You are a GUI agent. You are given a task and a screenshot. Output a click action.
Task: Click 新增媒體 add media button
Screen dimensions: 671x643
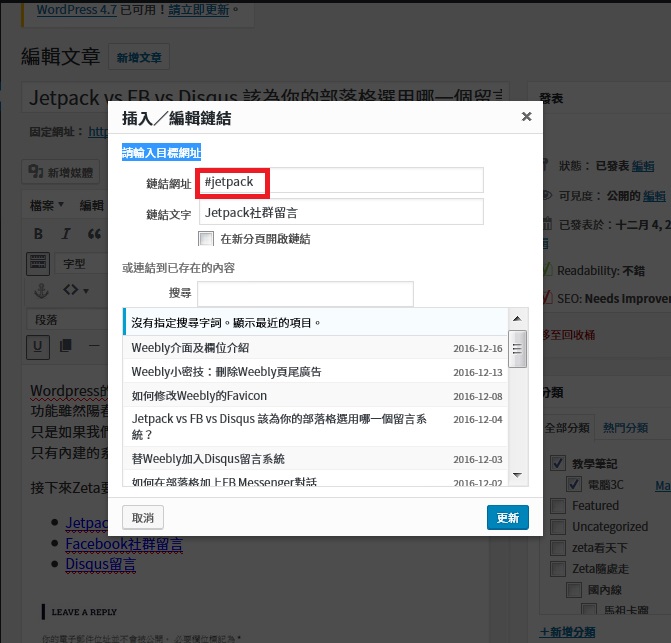pyautogui.click(x=61, y=172)
